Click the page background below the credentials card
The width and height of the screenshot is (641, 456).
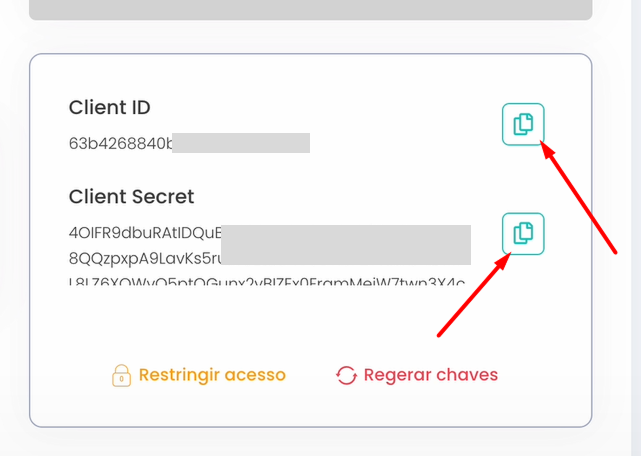click(x=310, y=443)
